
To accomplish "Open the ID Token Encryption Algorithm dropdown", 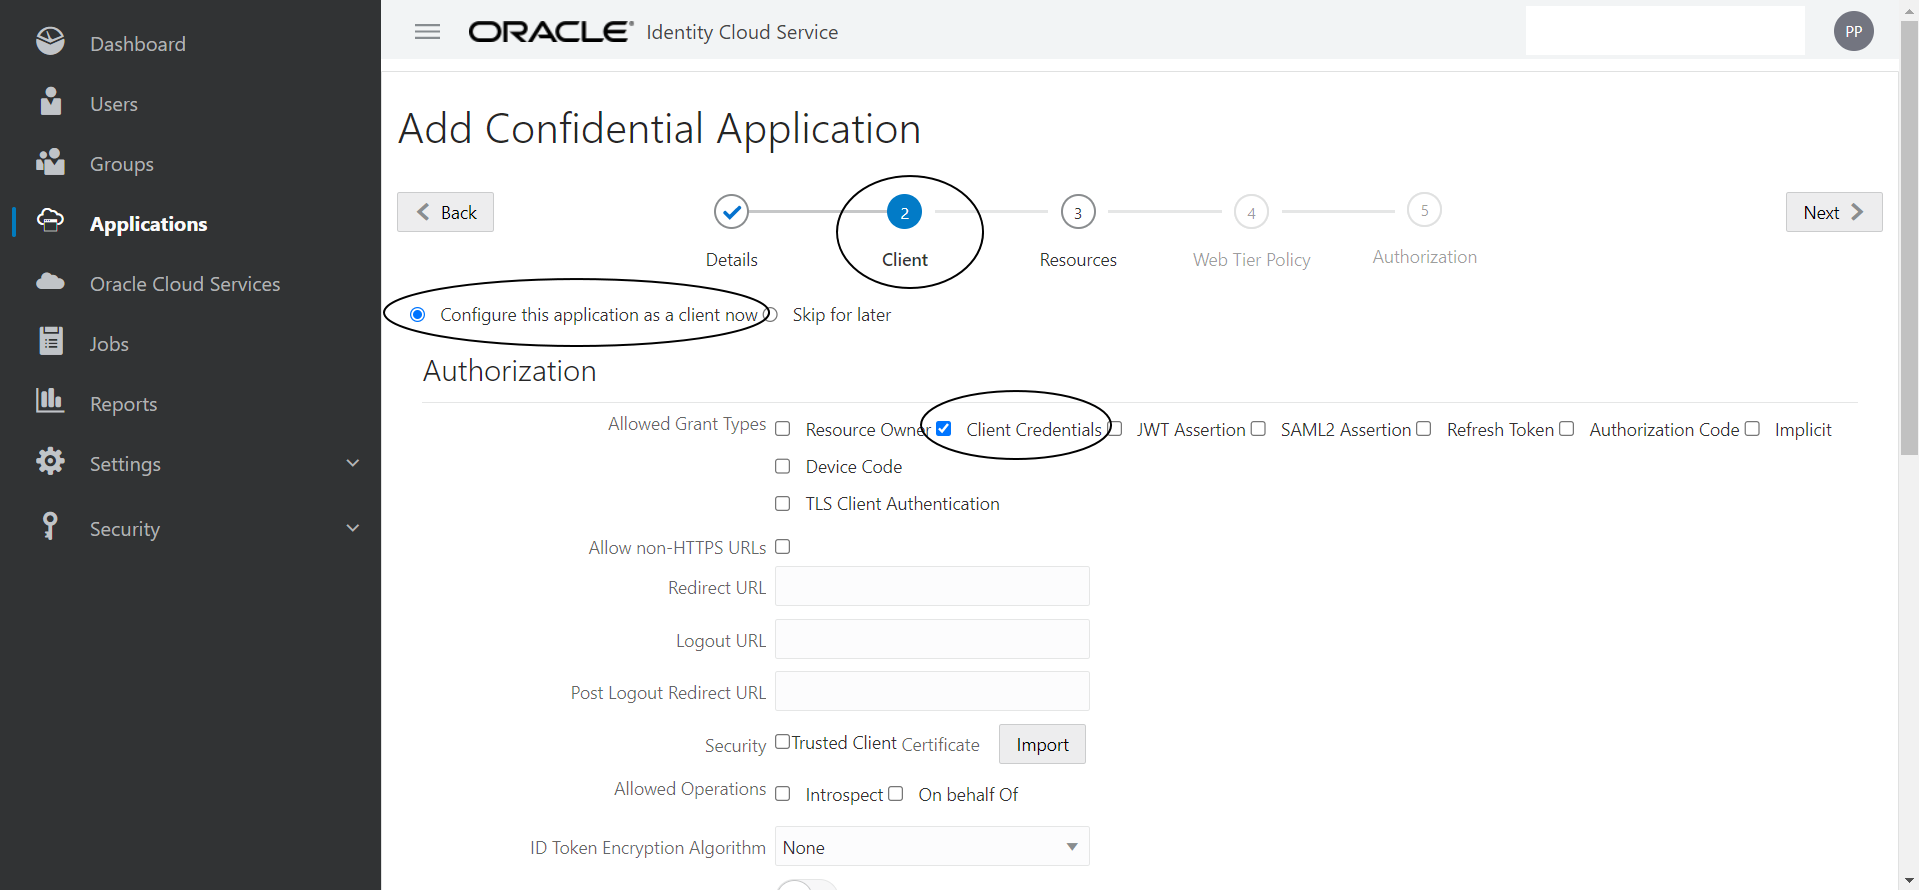I will tap(931, 847).
